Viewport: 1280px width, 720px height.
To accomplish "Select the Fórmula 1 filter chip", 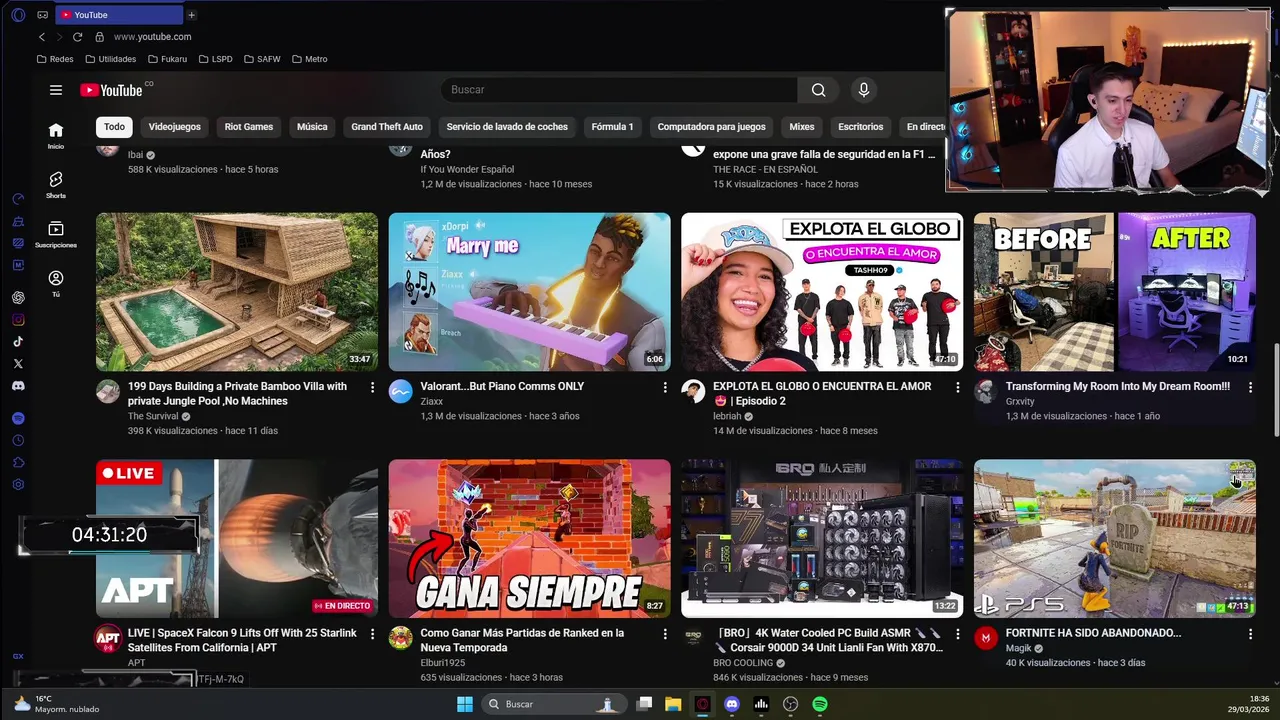I will click(612, 127).
